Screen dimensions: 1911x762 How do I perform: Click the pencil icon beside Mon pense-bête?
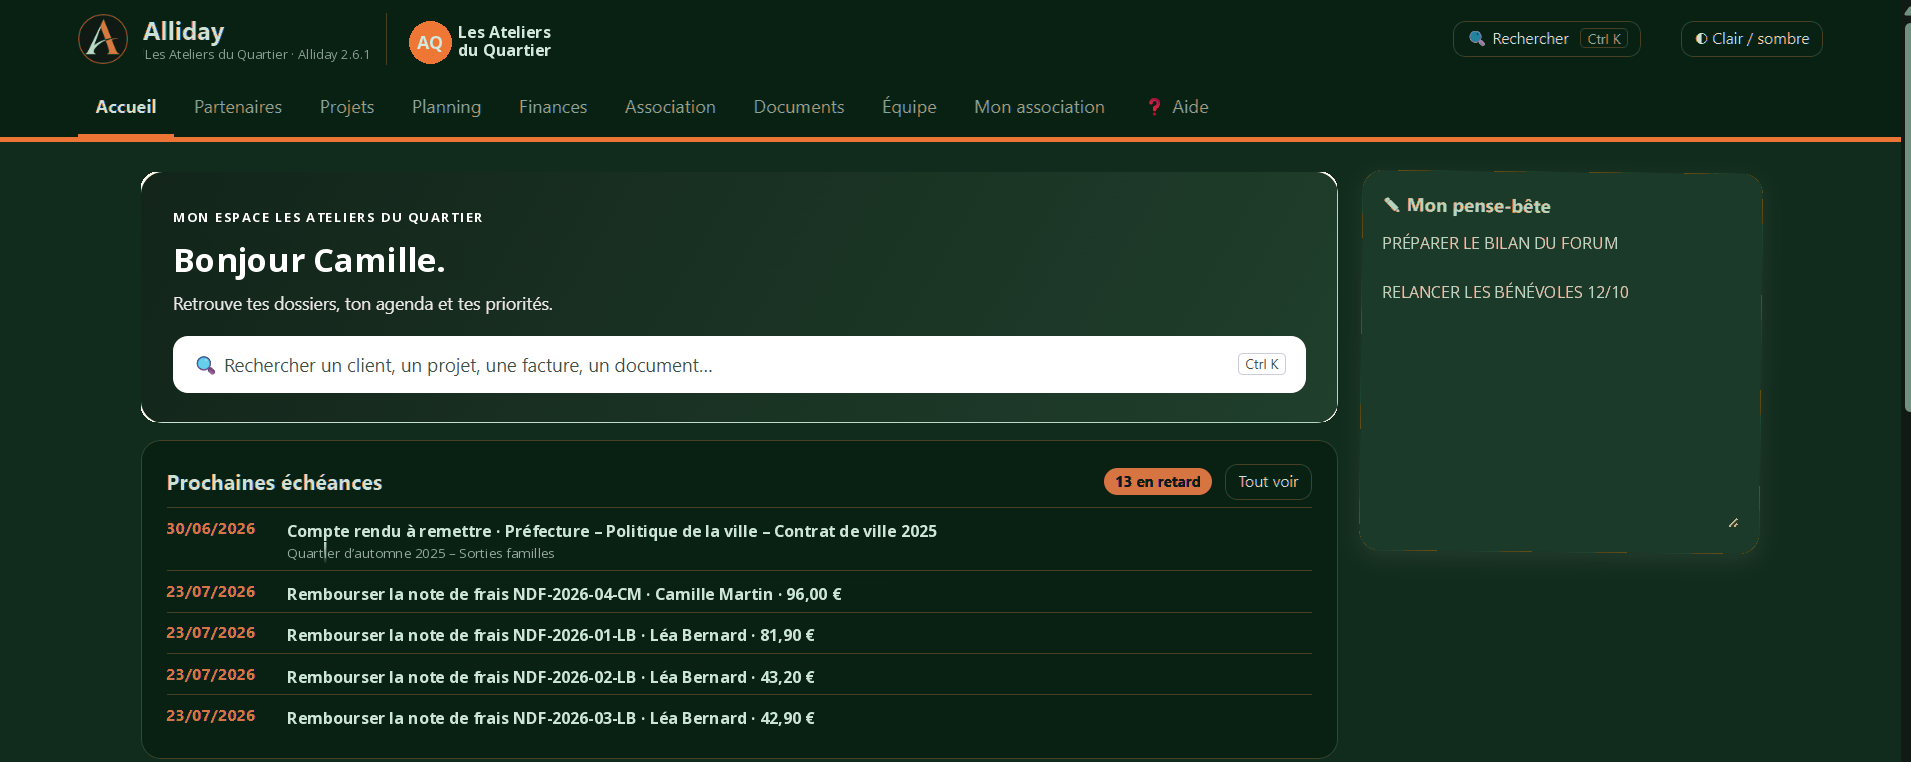click(x=1391, y=205)
